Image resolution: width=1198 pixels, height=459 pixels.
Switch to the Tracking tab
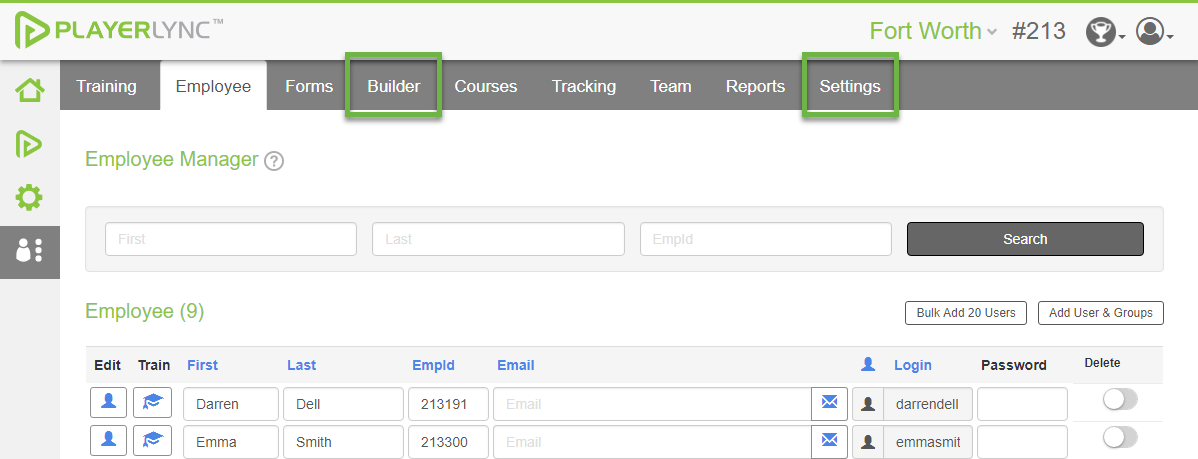pyautogui.click(x=584, y=86)
